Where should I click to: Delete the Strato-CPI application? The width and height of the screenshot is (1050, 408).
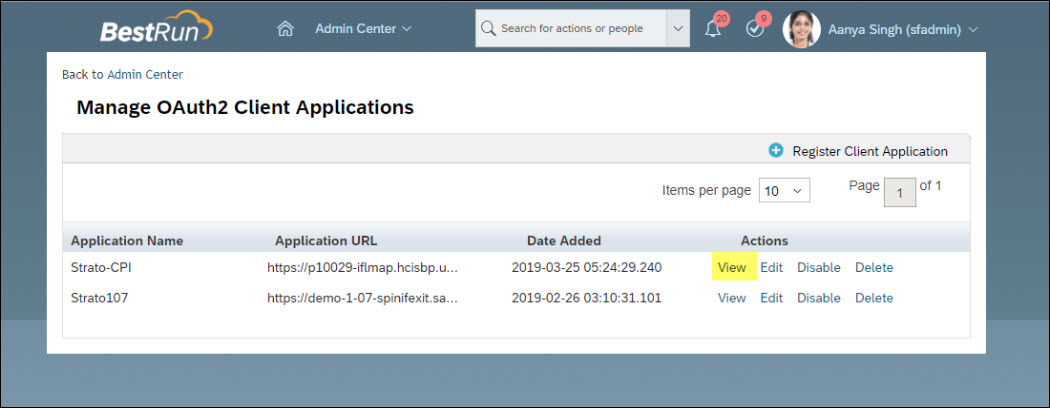[x=874, y=268]
